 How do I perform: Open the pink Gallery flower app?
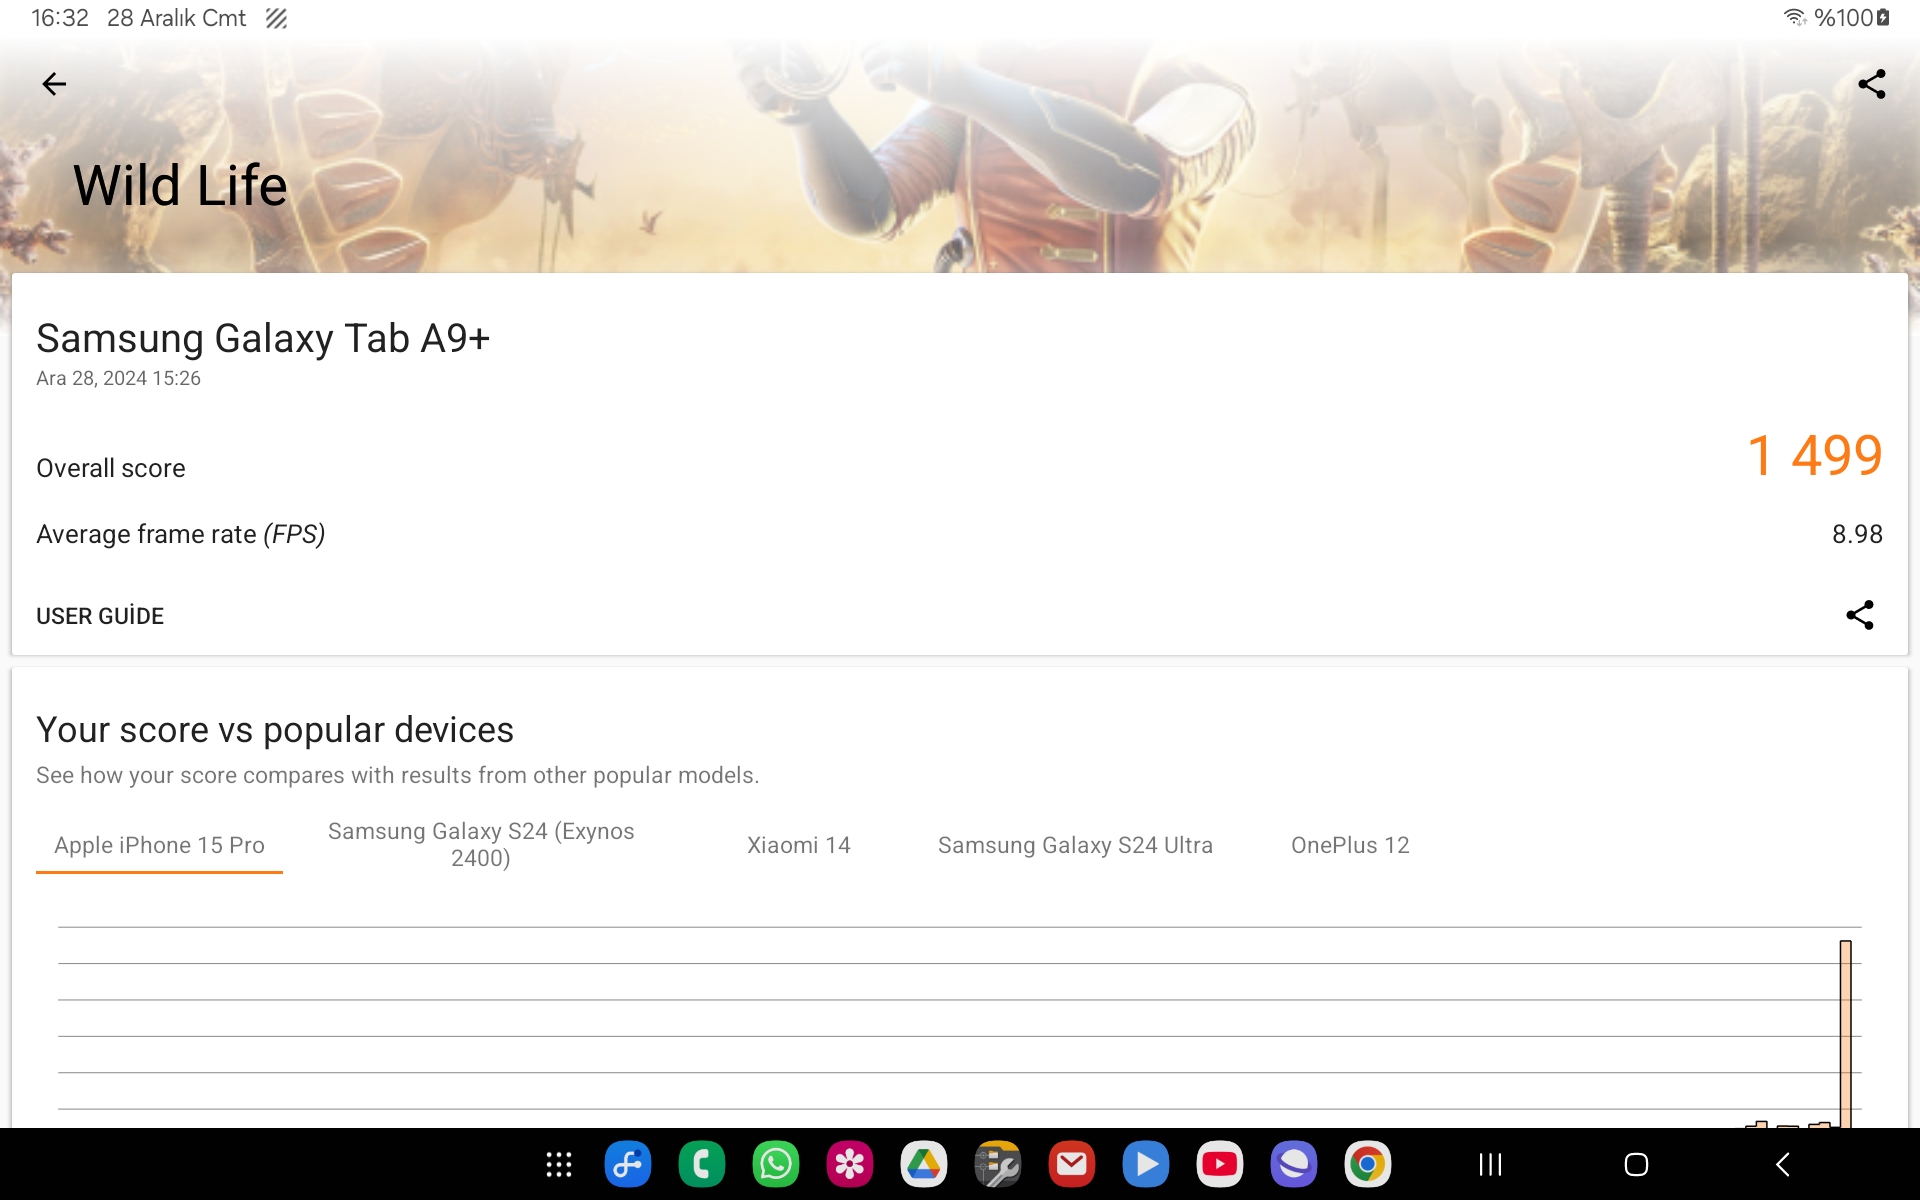click(x=850, y=1164)
